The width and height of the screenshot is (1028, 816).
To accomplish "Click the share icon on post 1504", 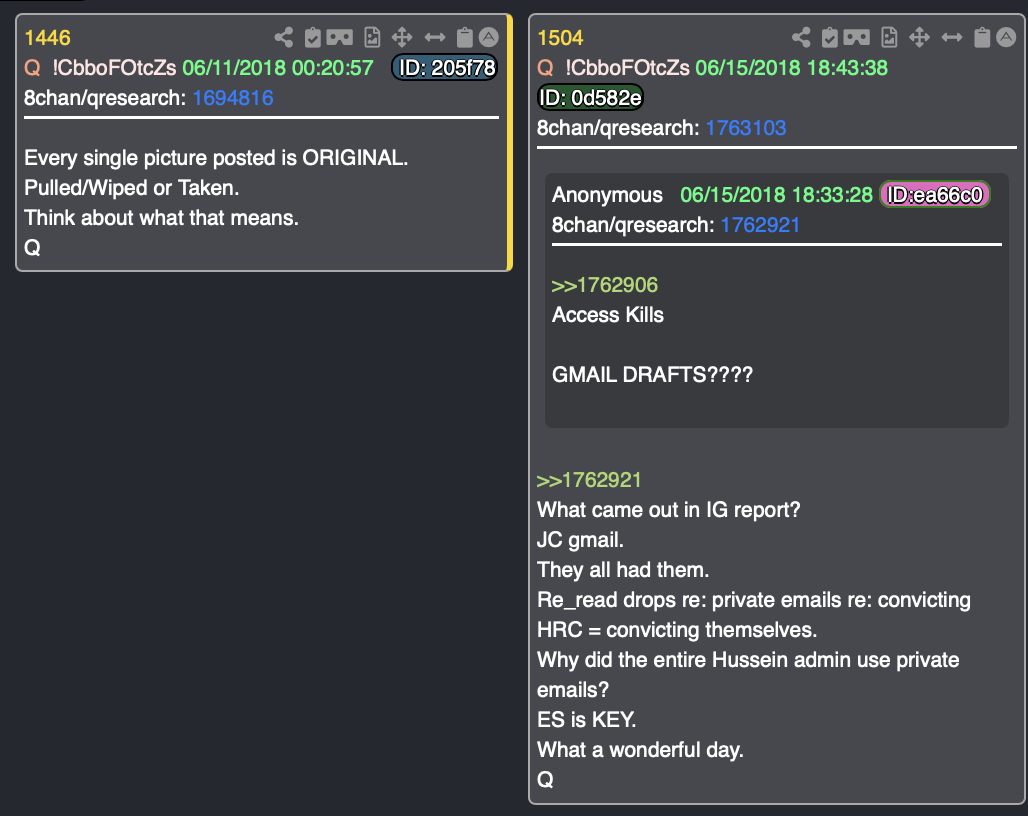I will [x=801, y=37].
